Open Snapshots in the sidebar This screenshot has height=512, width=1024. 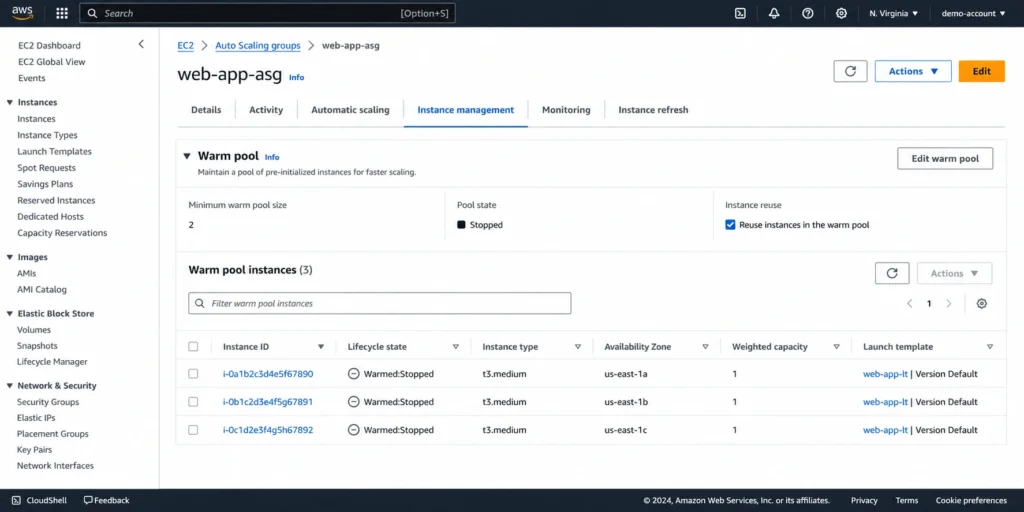[x=37, y=346]
